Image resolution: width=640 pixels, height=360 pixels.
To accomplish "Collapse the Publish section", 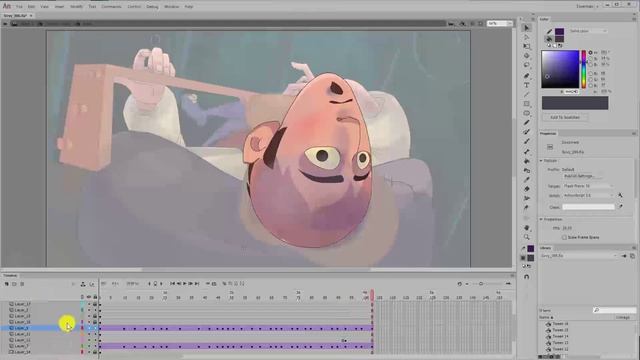I will coord(542,161).
